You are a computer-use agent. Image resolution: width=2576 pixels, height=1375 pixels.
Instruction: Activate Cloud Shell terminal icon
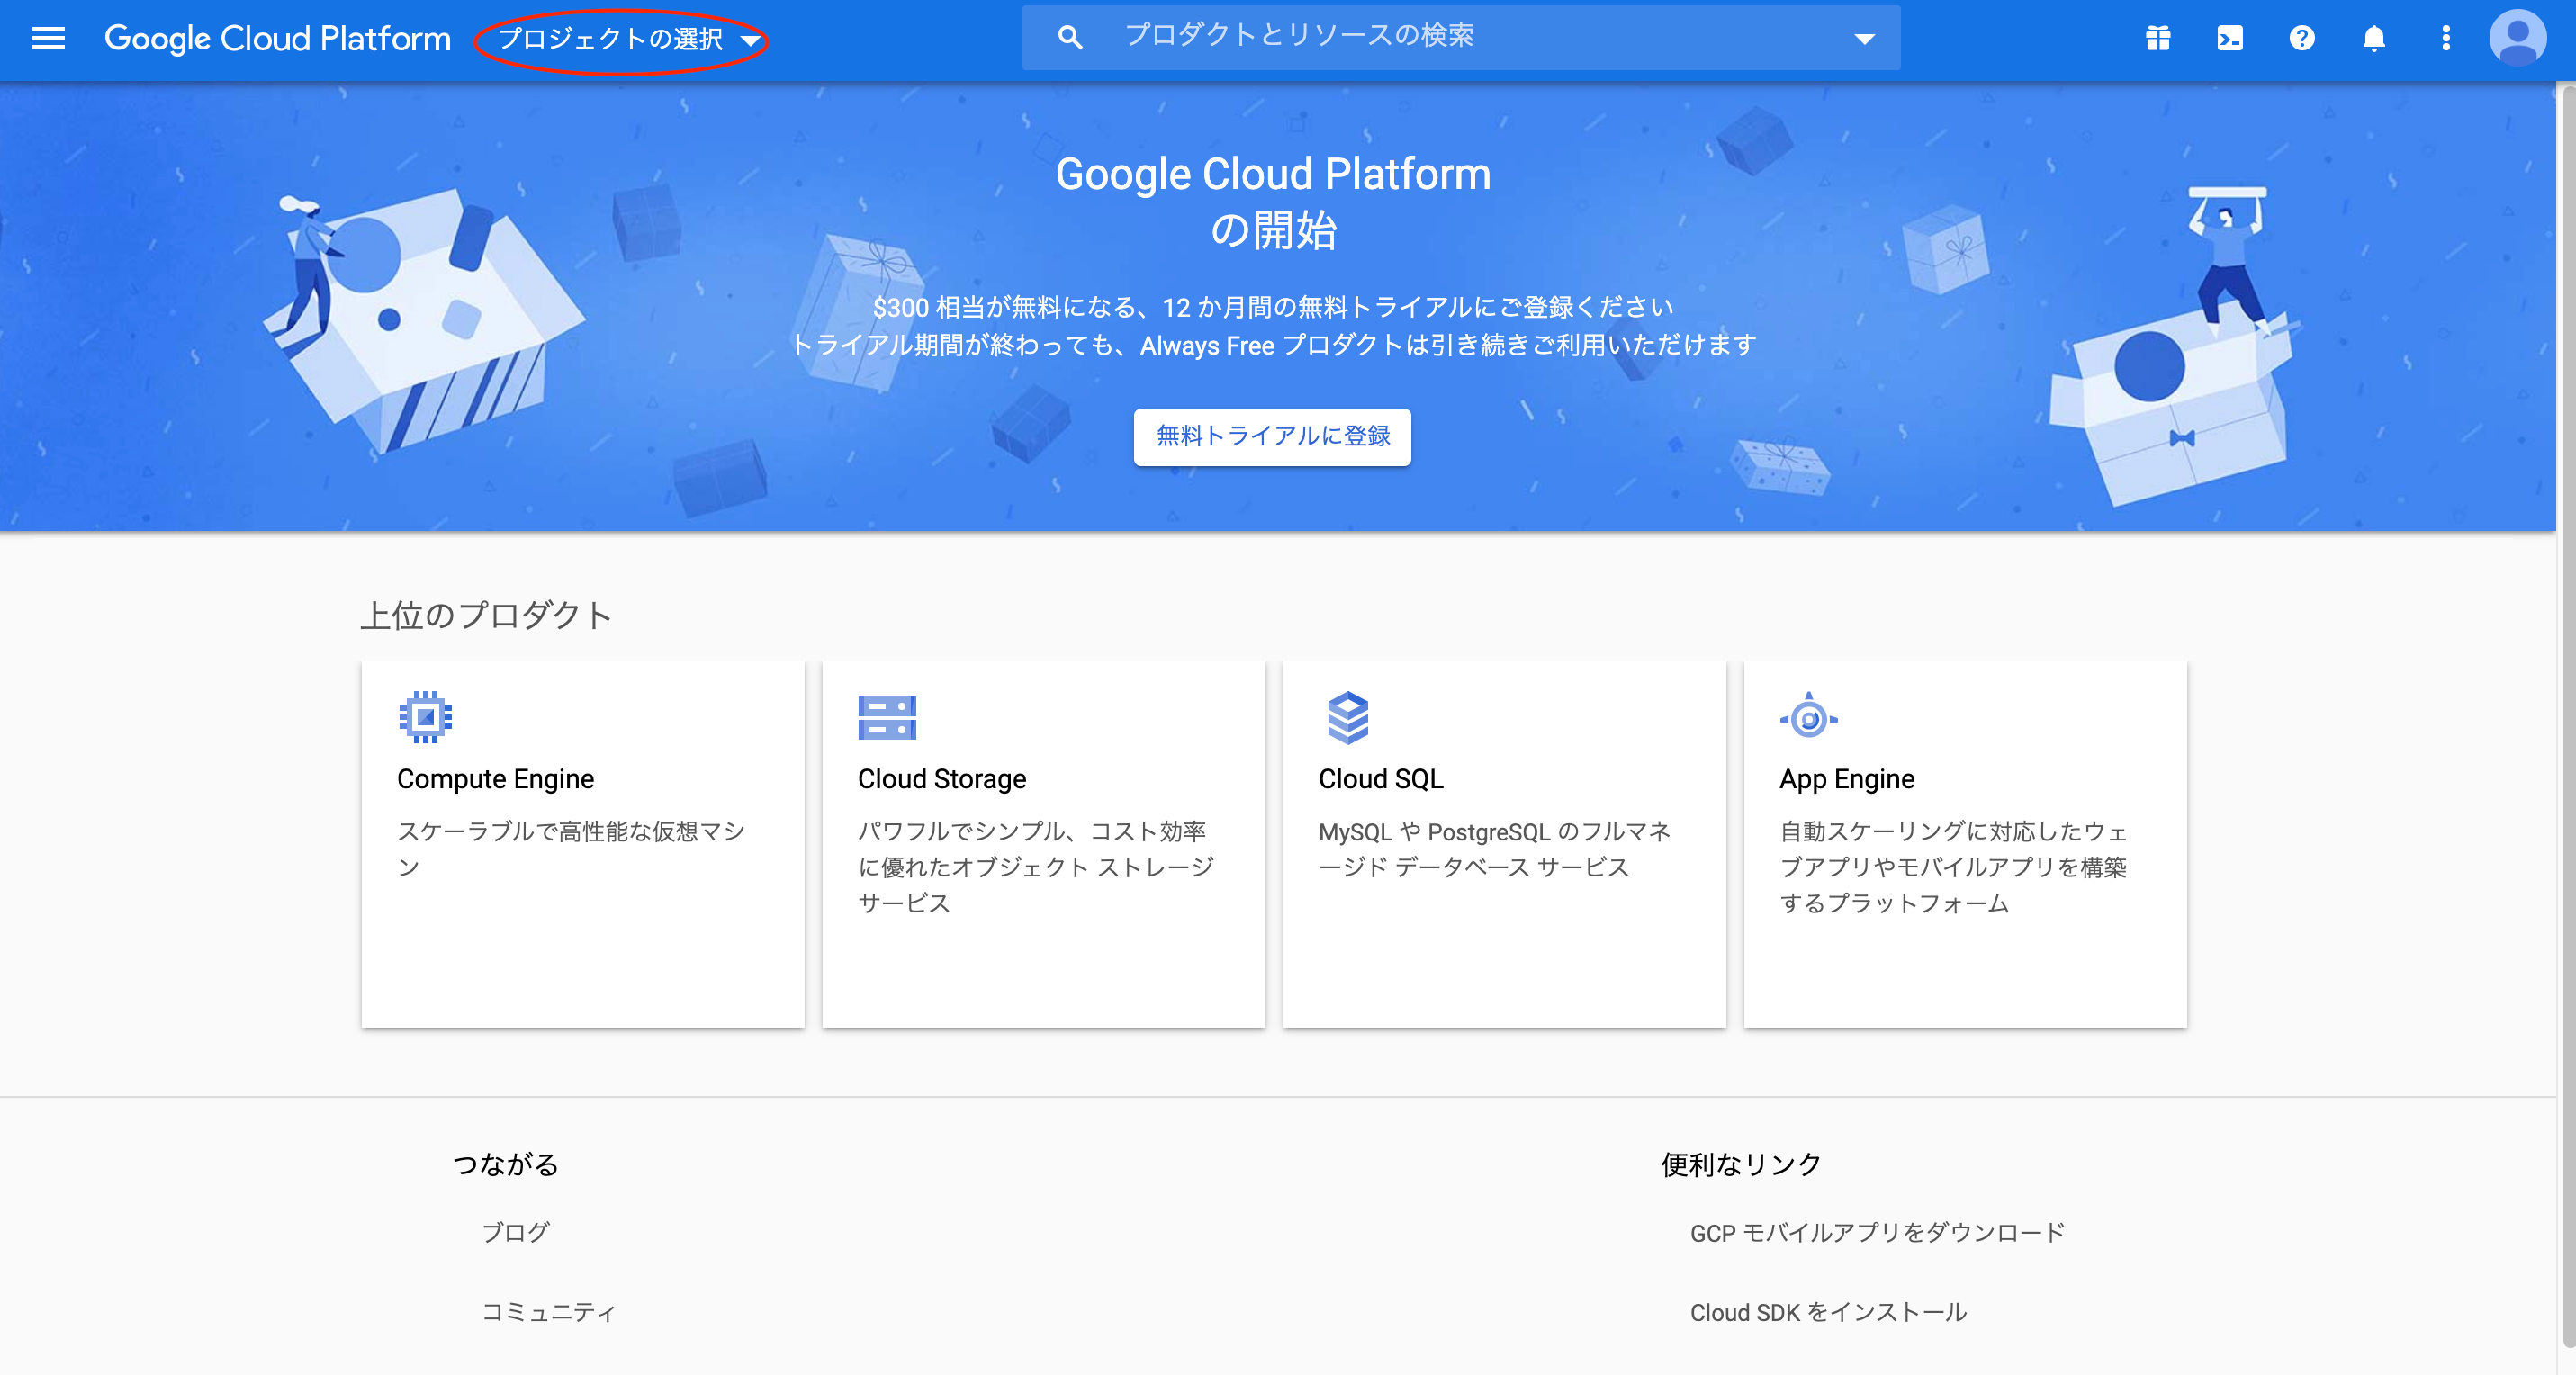click(x=2230, y=38)
